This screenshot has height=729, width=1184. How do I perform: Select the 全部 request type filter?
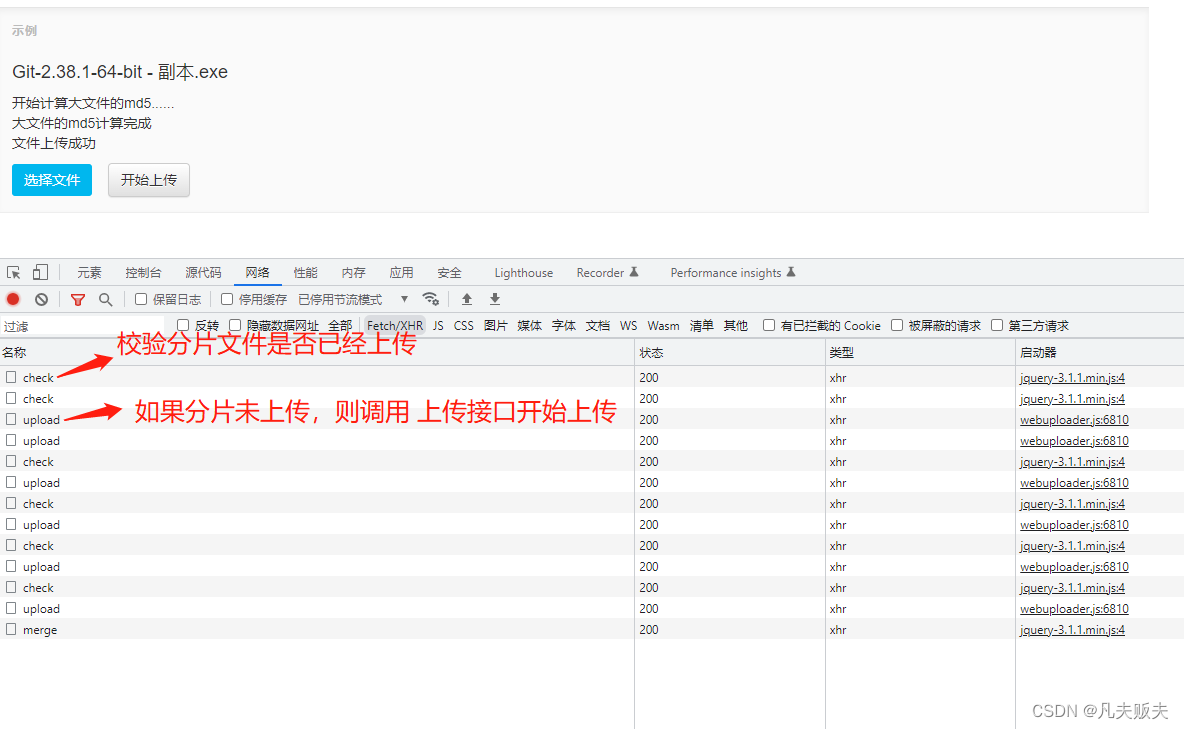point(341,326)
